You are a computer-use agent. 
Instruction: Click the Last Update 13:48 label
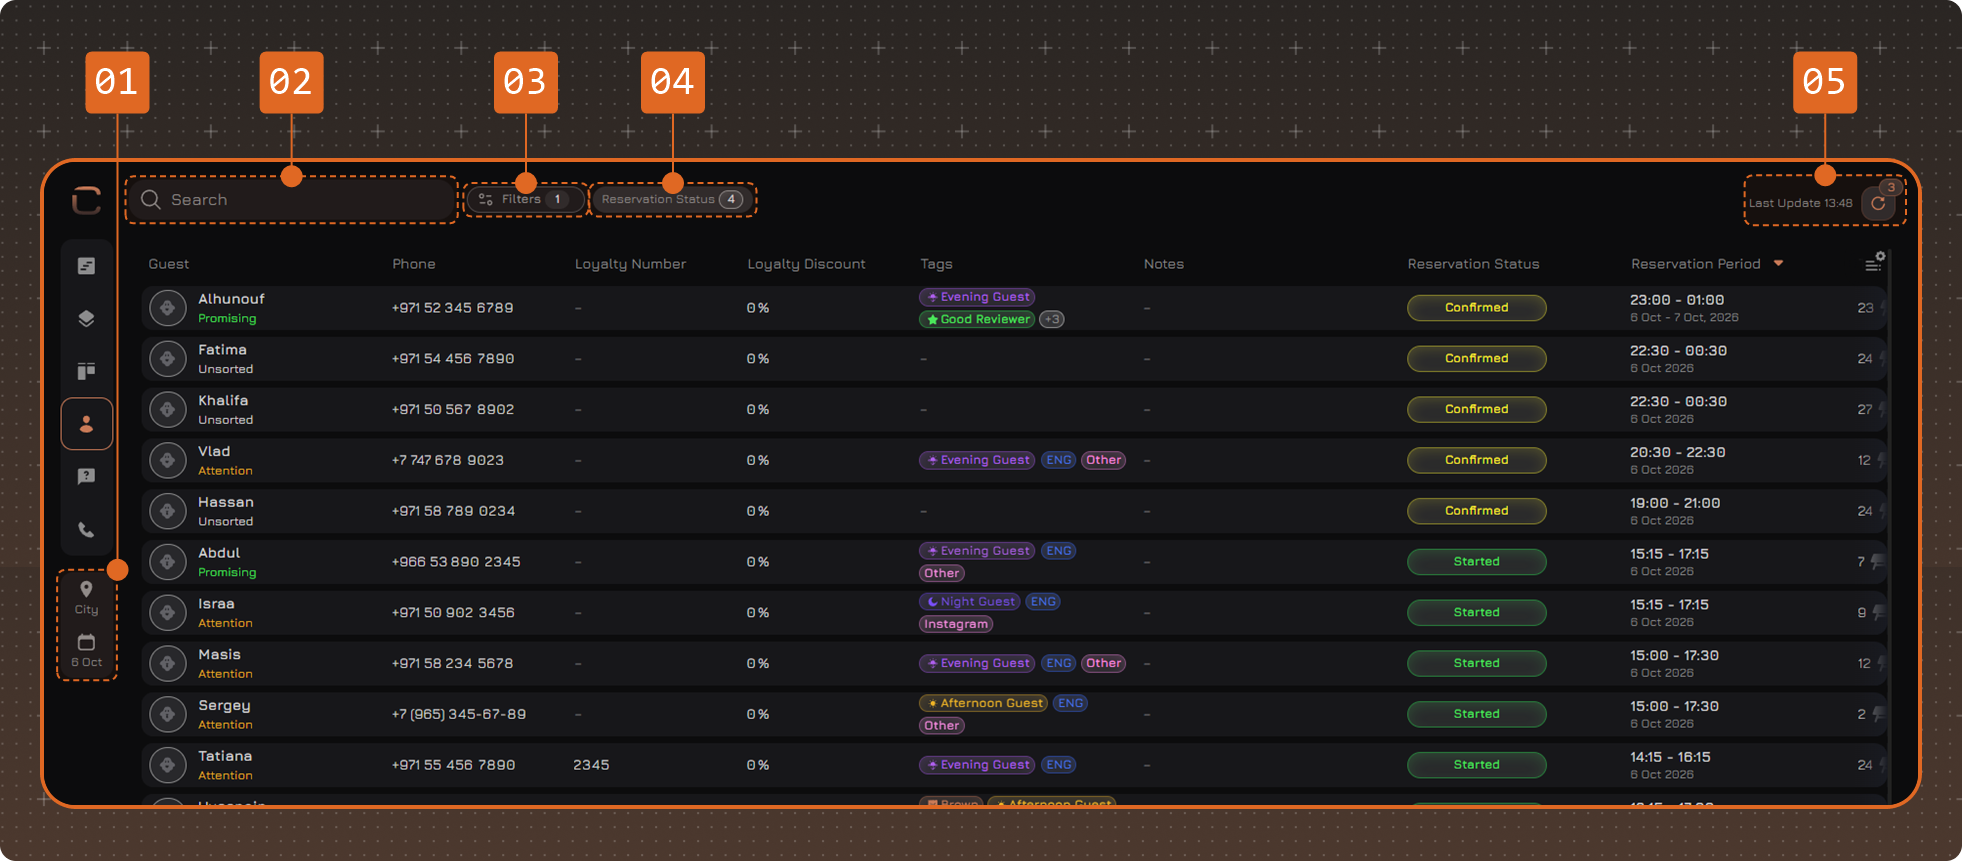point(1800,203)
